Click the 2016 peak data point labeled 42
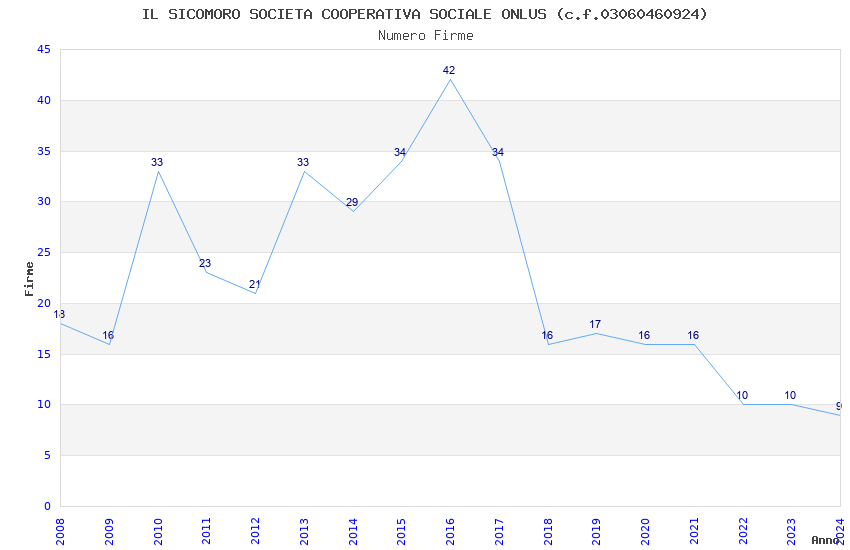The image size is (850, 550). tap(450, 80)
